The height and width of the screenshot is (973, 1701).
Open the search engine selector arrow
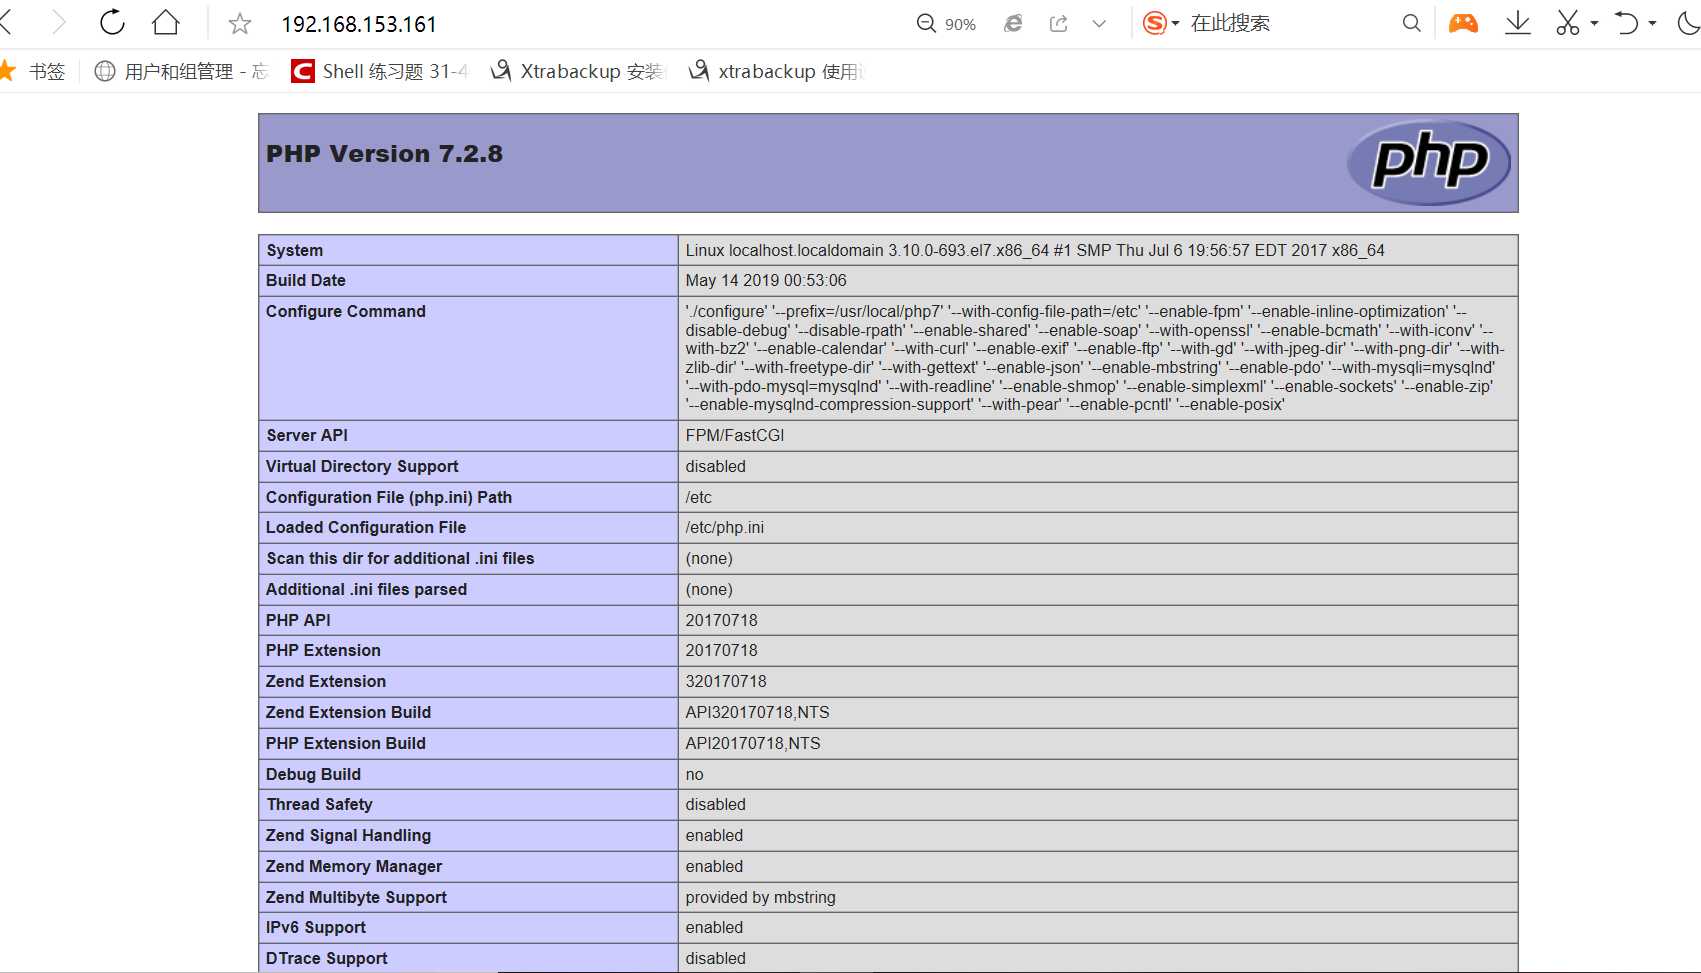tap(1176, 23)
